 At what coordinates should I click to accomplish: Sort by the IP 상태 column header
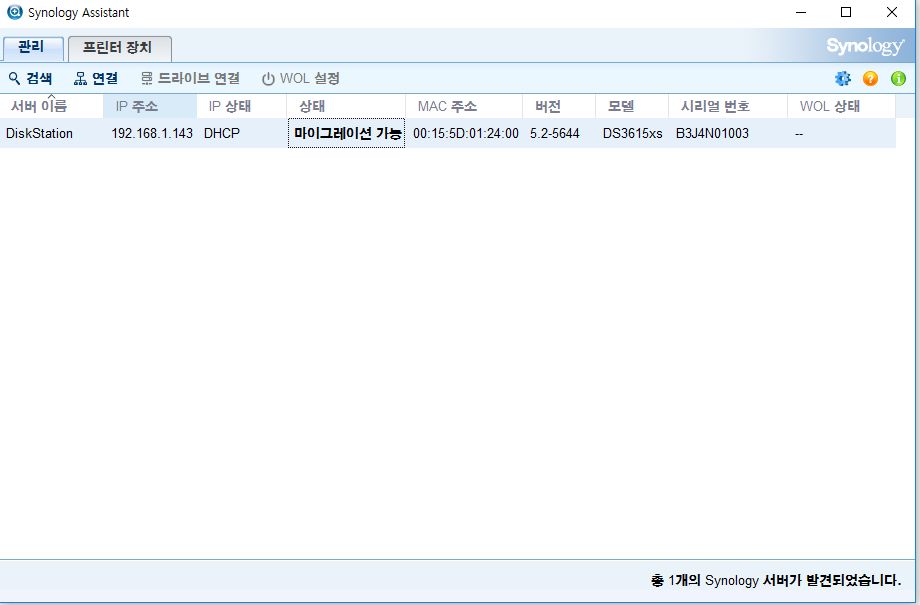pos(242,106)
